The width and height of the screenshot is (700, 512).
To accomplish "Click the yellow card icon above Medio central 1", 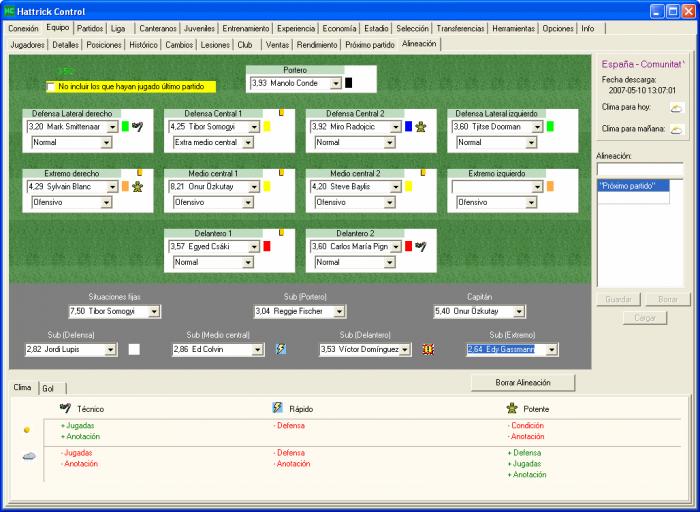I will [281, 172].
